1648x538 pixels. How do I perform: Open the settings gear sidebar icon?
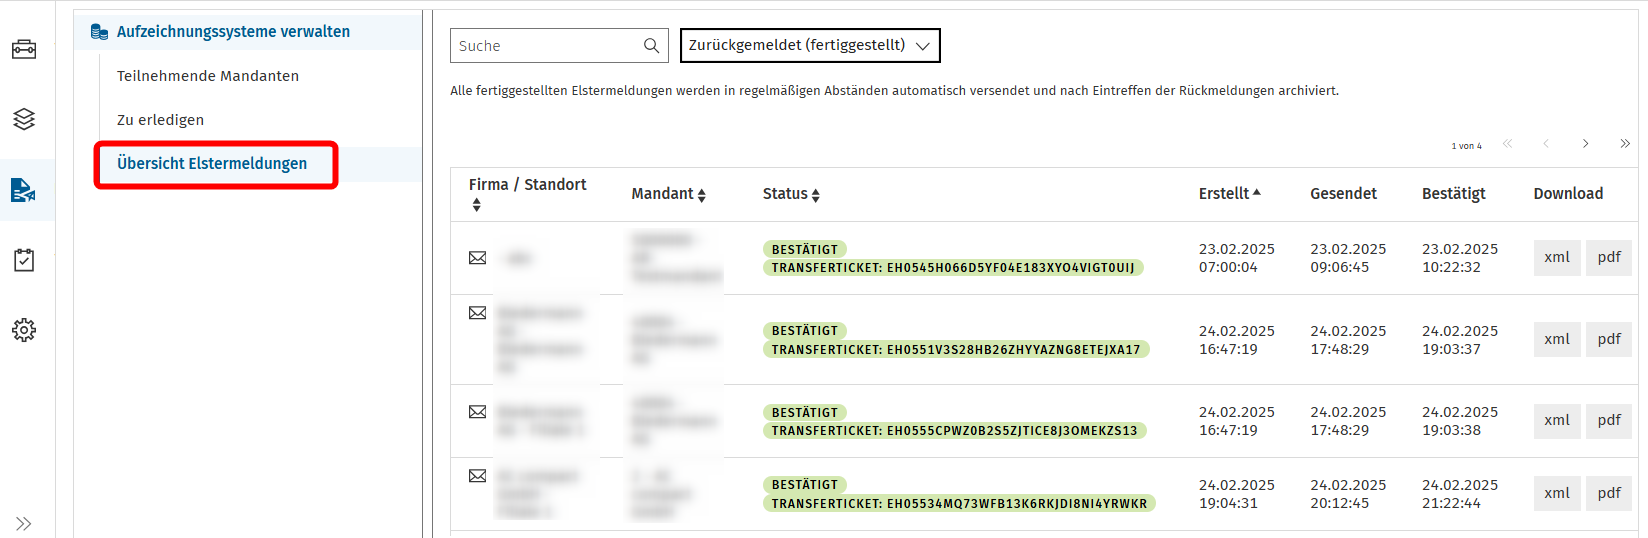[24, 330]
